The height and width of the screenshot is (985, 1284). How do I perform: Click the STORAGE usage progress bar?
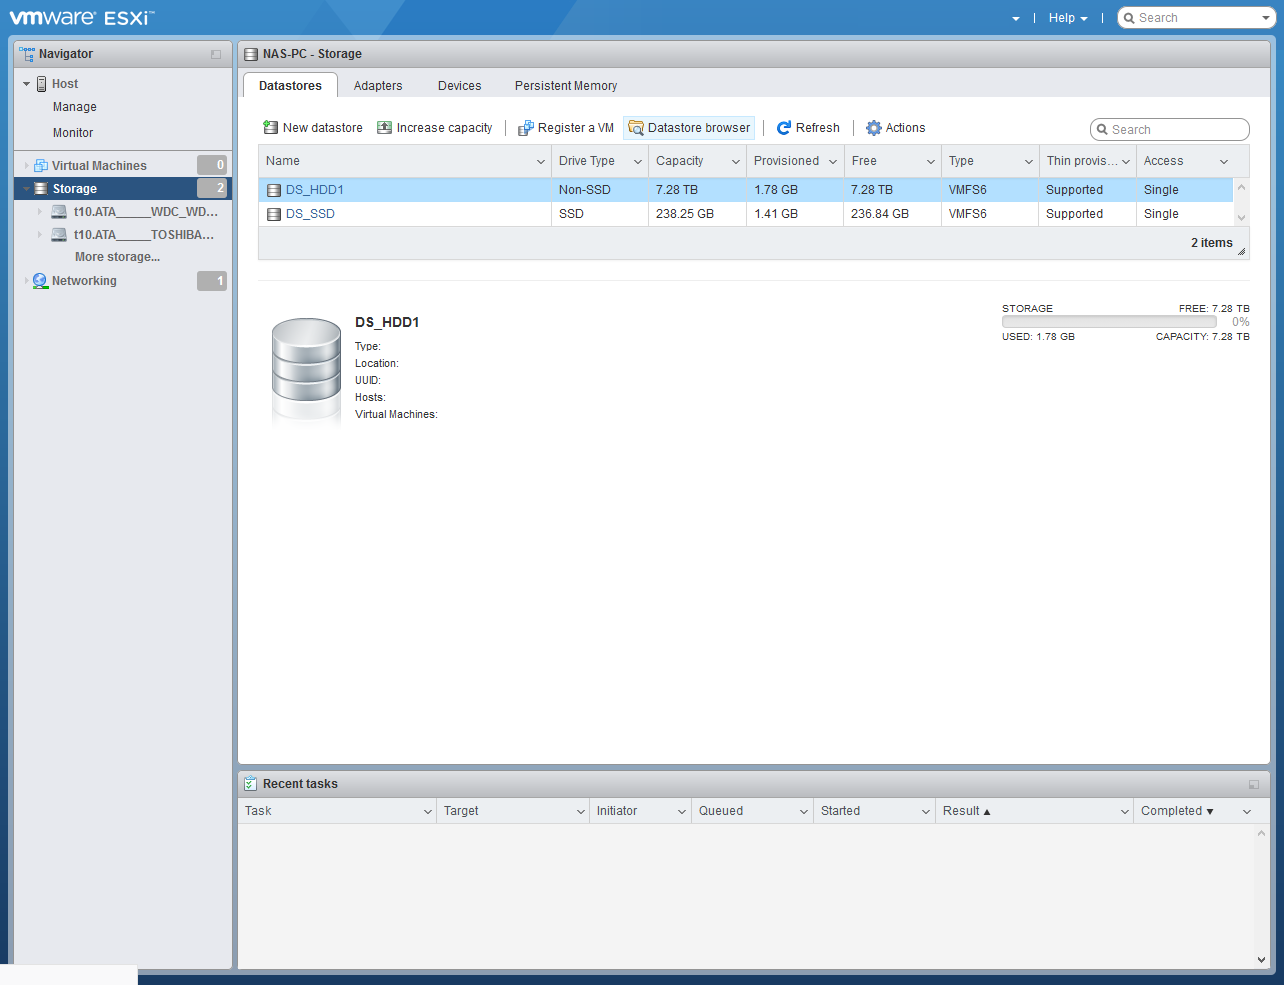click(1109, 322)
